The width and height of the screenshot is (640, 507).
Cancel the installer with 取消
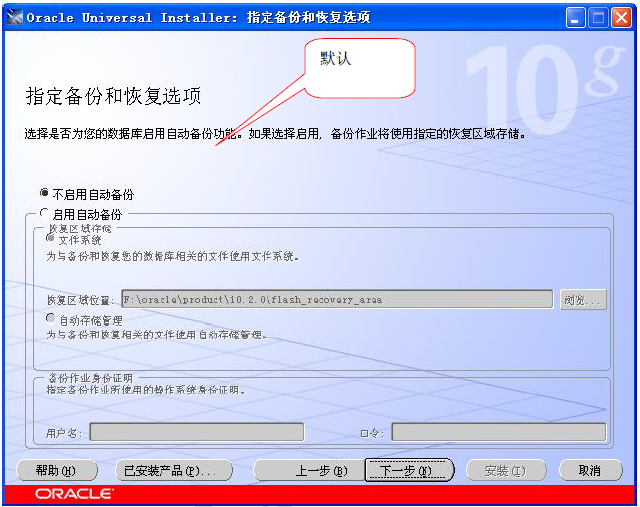pyautogui.click(x=591, y=471)
